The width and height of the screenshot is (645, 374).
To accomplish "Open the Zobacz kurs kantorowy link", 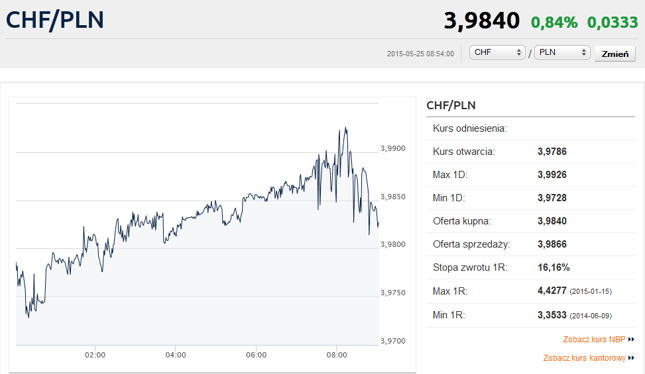I will [x=584, y=358].
